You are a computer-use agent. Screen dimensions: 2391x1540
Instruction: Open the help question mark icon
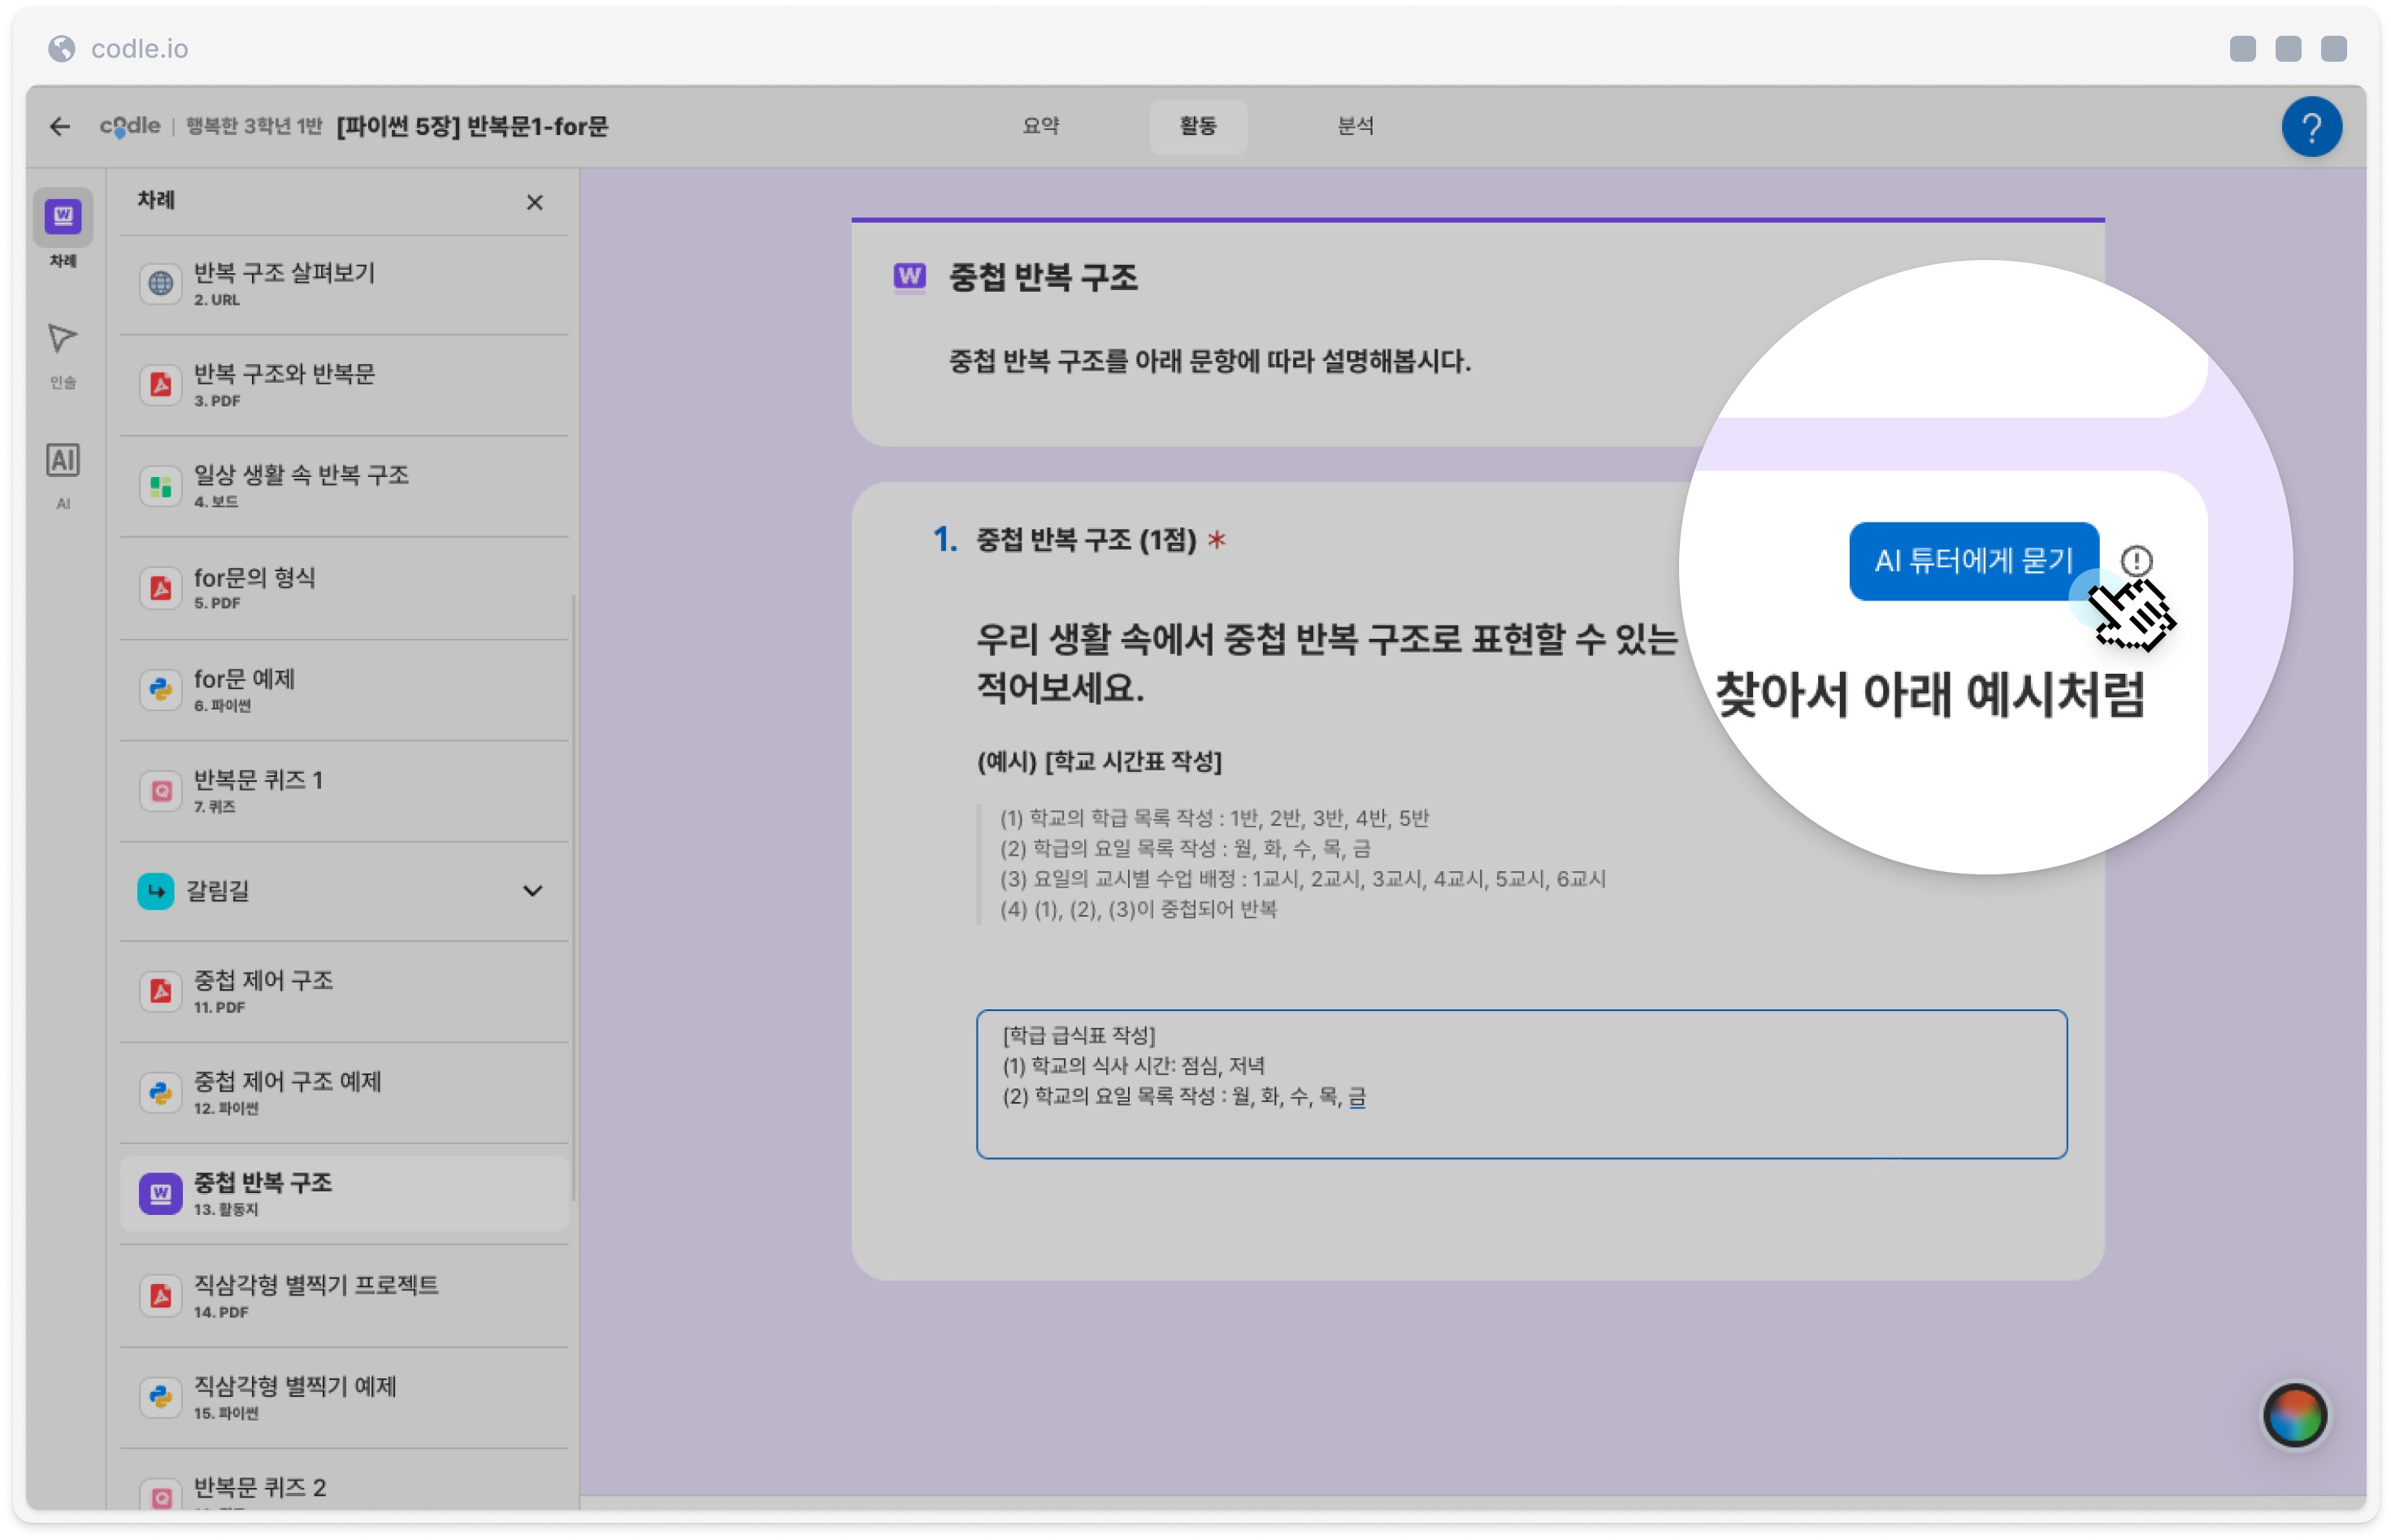point(2310,127)
